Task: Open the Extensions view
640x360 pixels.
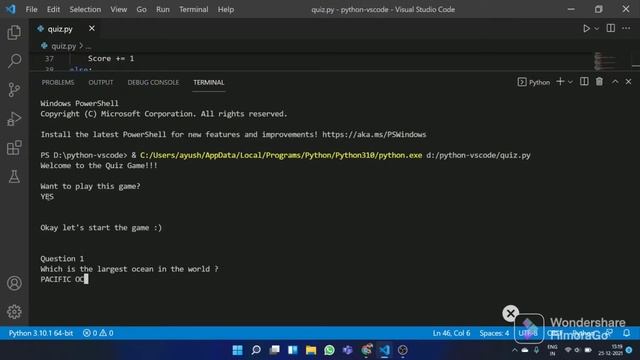Action: point(14,147)
